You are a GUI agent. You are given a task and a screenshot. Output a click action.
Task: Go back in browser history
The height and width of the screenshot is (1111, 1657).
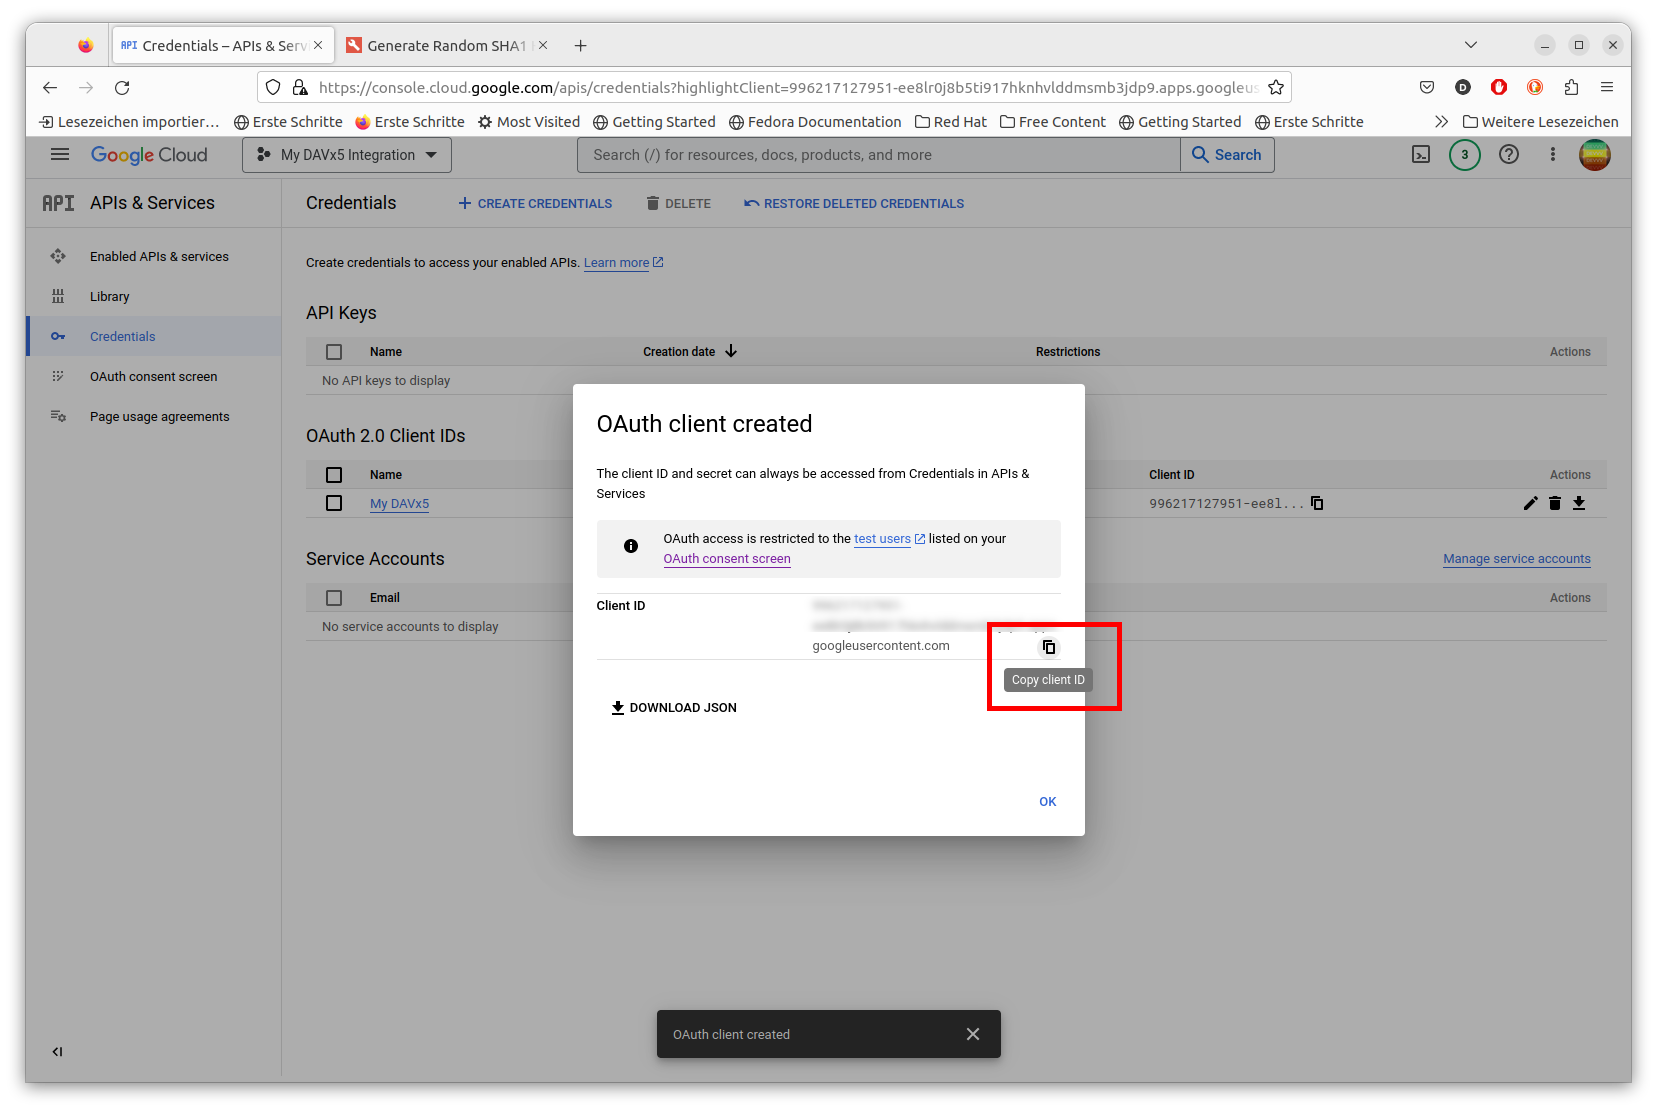click(50, 87)
